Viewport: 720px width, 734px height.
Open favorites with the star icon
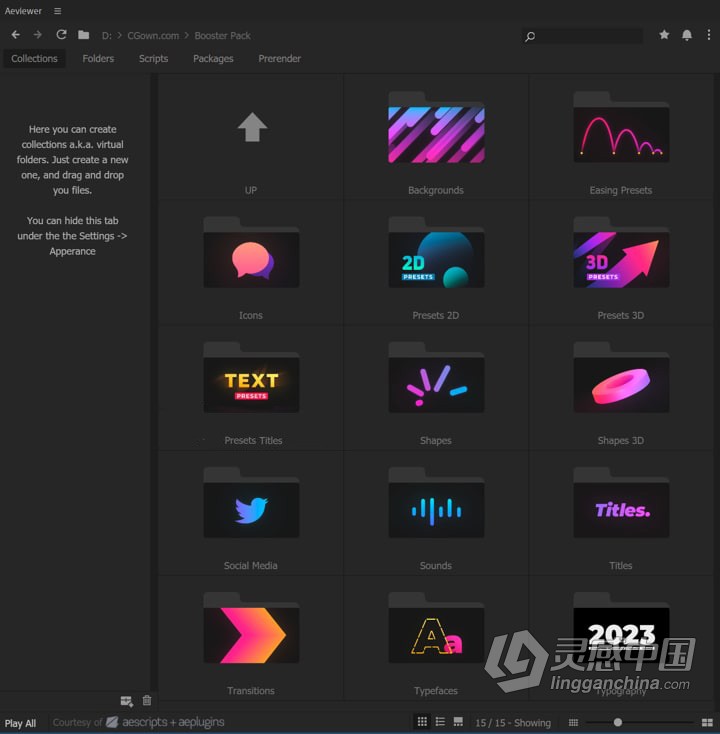[664, 35]
